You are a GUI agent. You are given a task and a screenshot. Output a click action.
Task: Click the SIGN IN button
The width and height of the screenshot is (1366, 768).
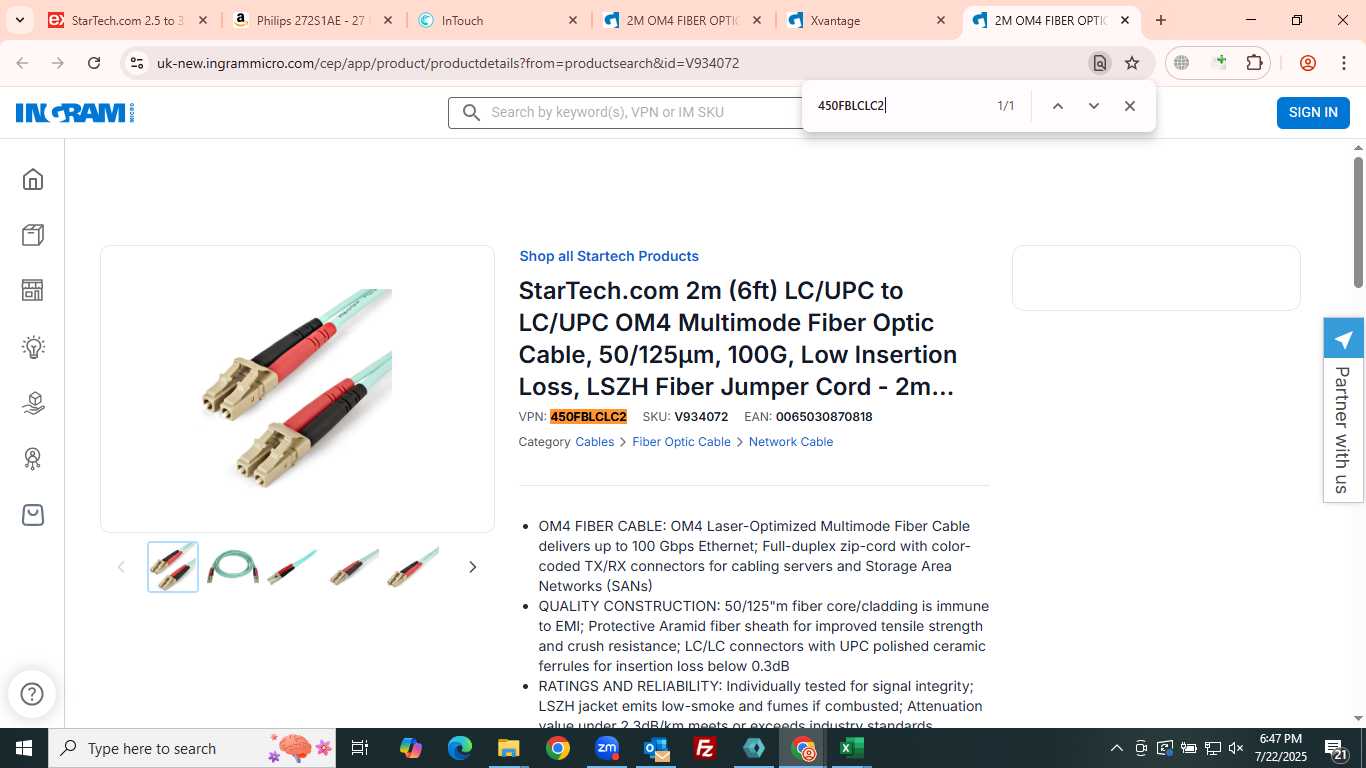[x=1313, y=112]
